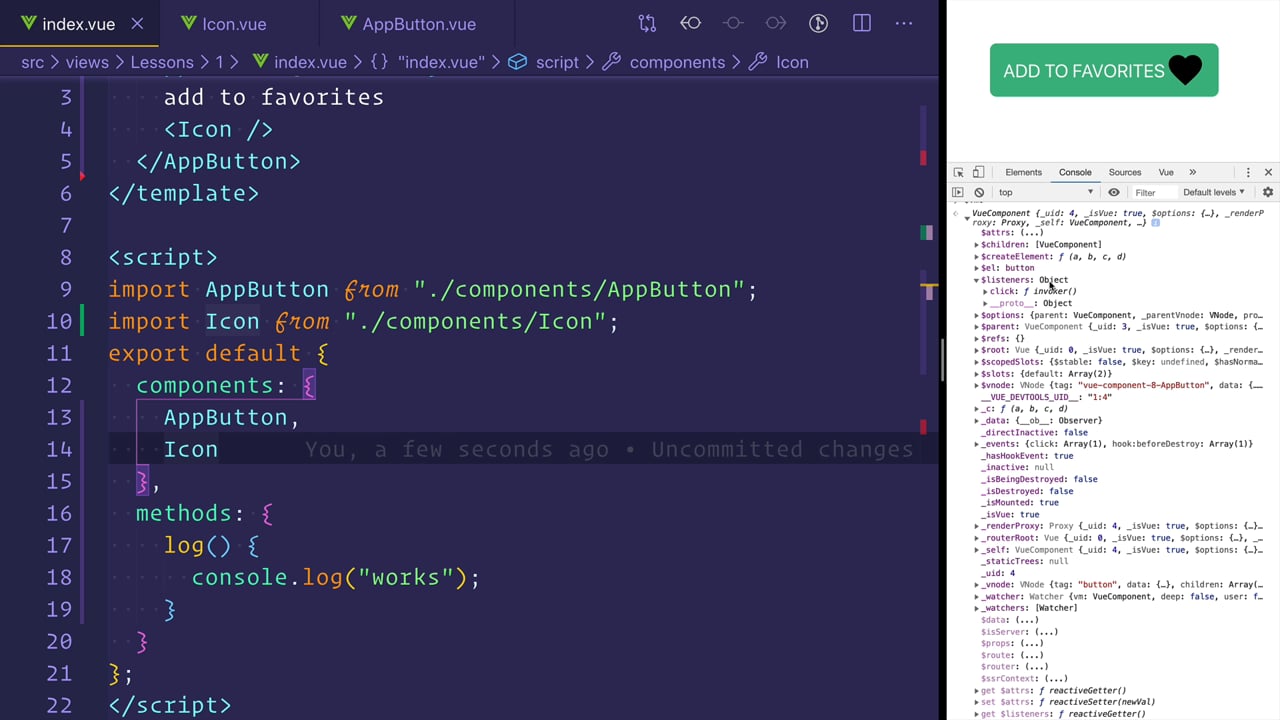
Task: Split the editor with the split icon
Action: click(861, 23)
